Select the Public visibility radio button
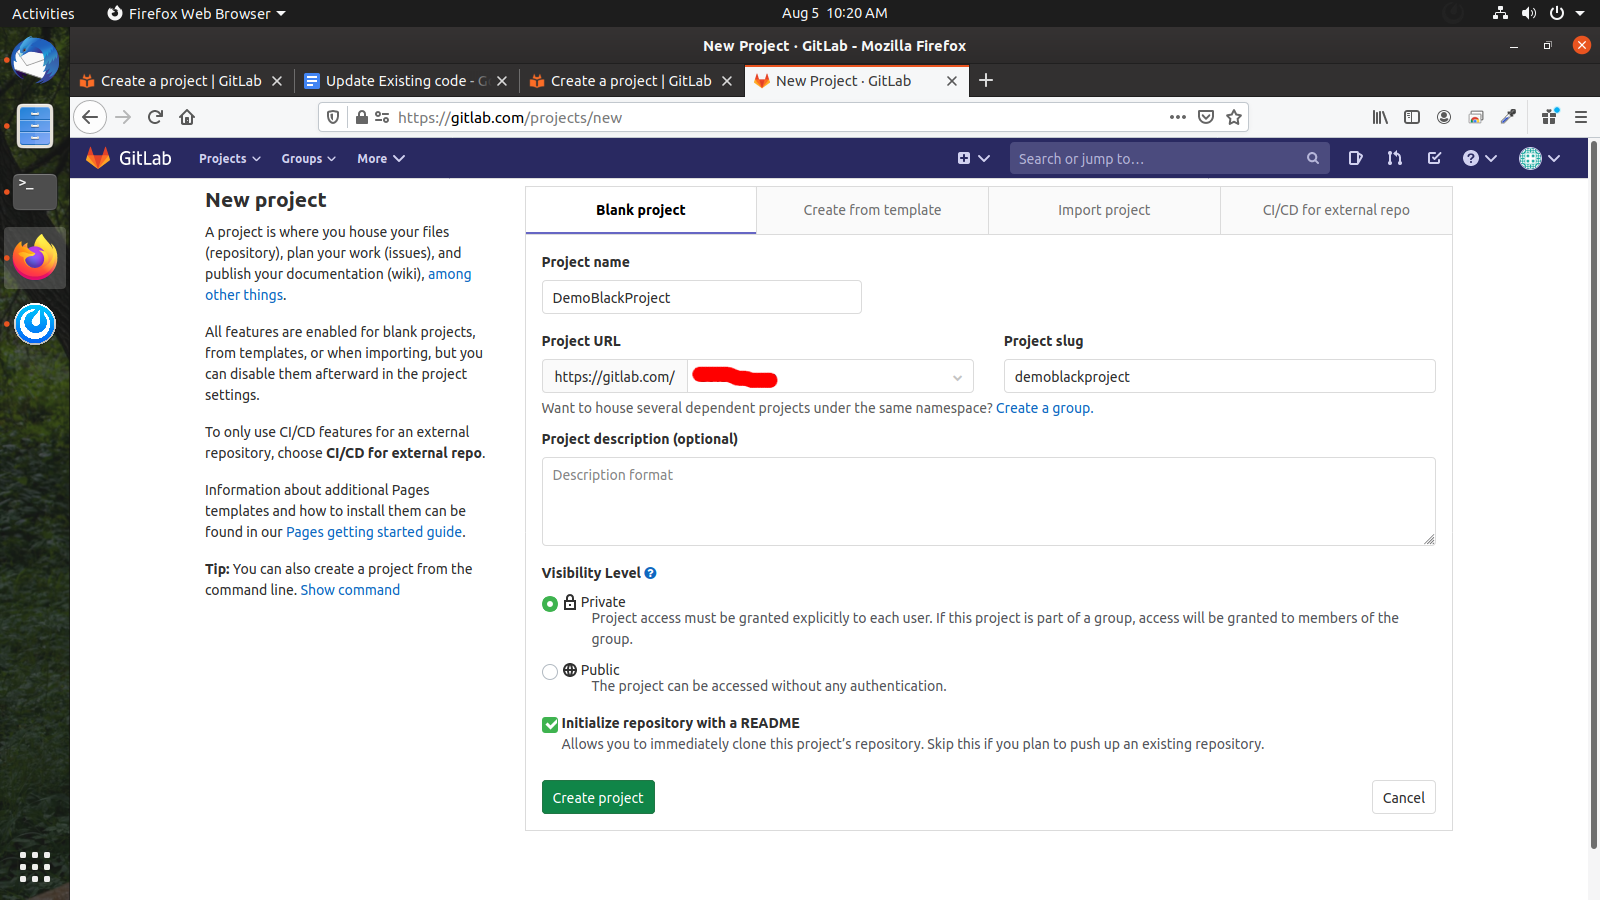Image resolution: width=1600 pixels, height=900 pixels. 550,672
